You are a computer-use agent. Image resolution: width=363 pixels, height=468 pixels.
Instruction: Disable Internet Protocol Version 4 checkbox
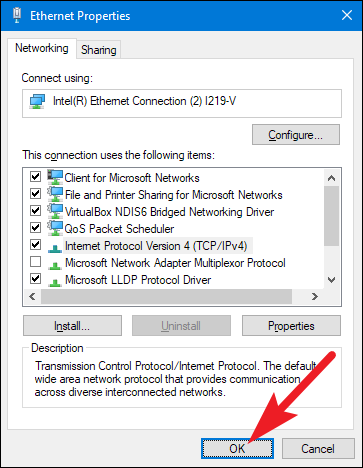coord(35,245)
